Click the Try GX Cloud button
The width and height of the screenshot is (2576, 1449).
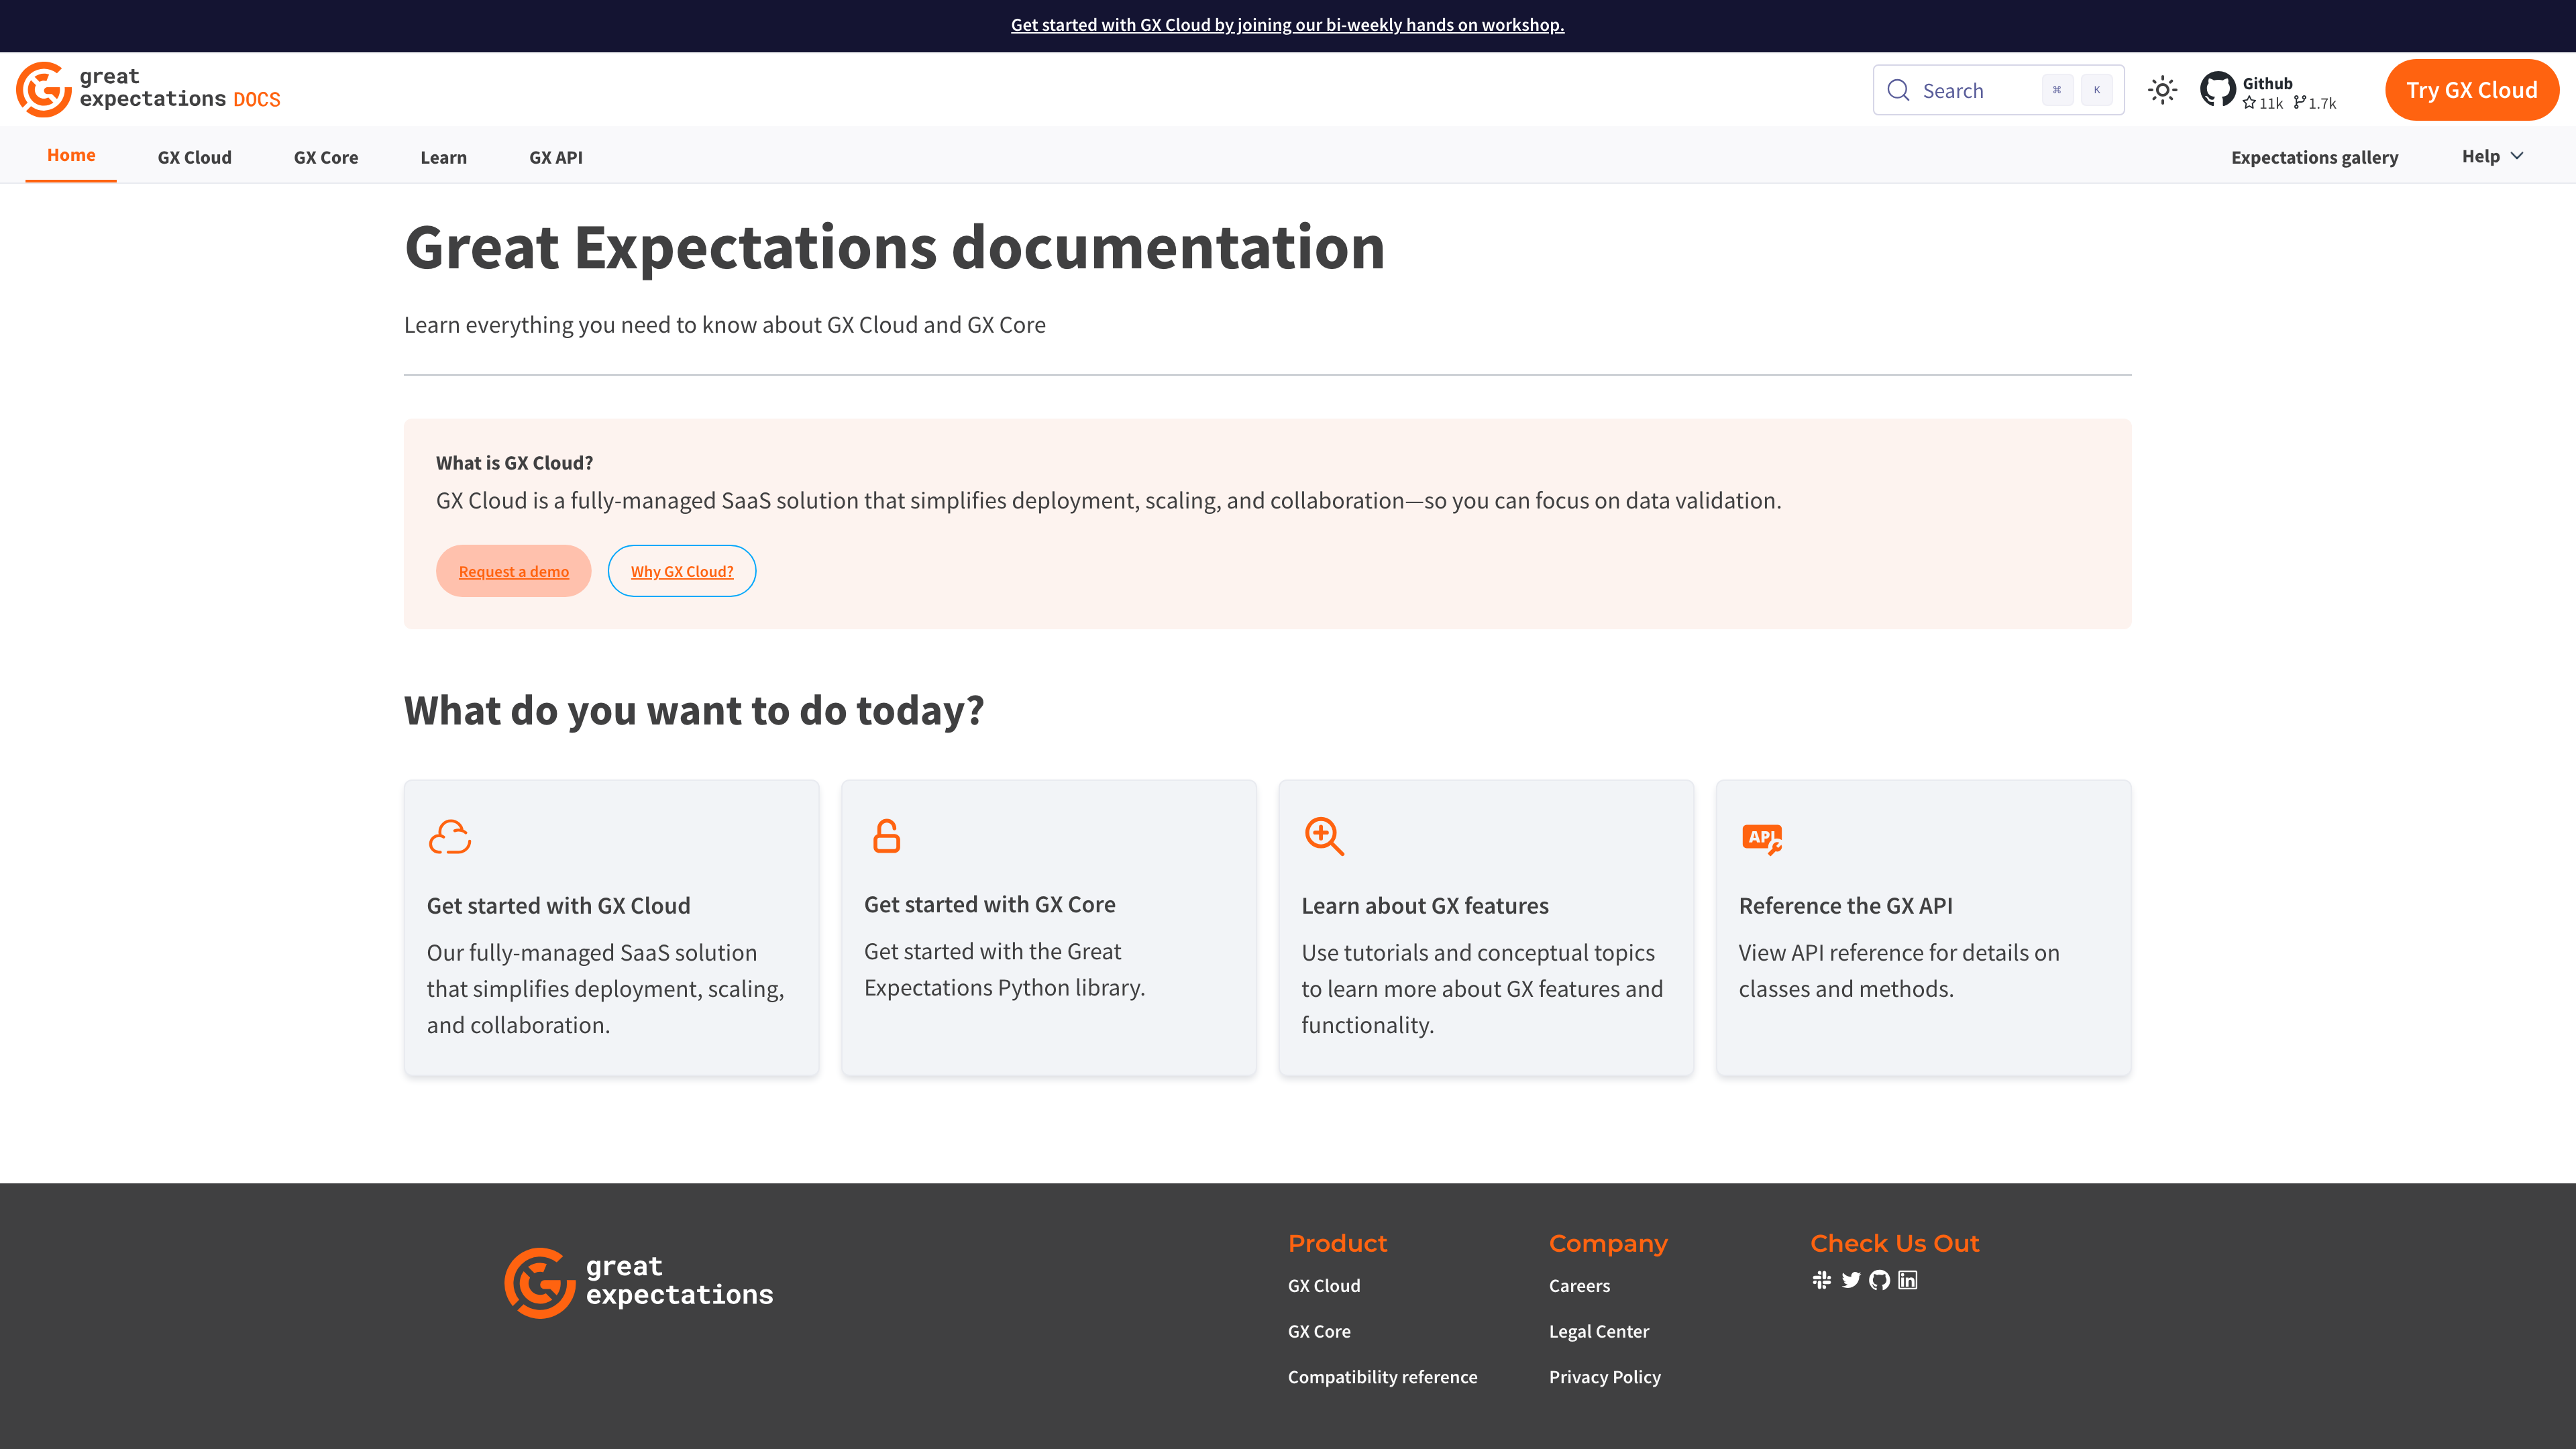[x=2471, y=89]
